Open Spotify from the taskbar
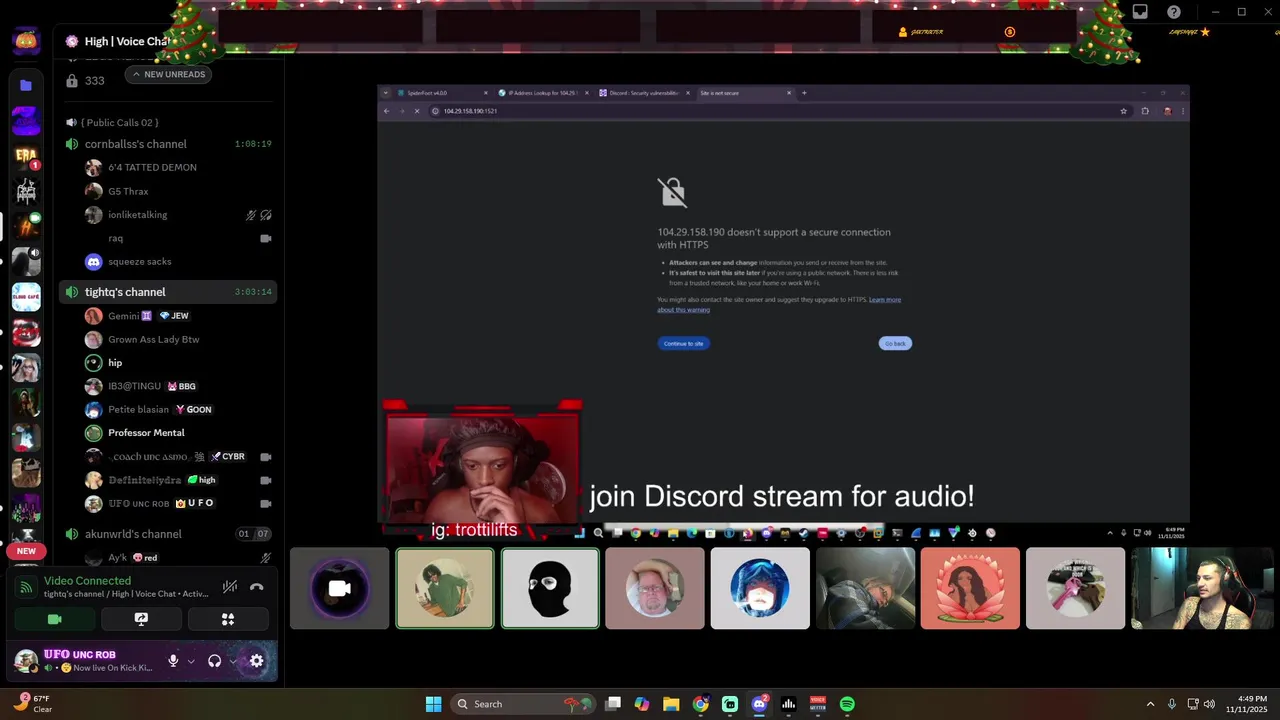 [847, 704]
